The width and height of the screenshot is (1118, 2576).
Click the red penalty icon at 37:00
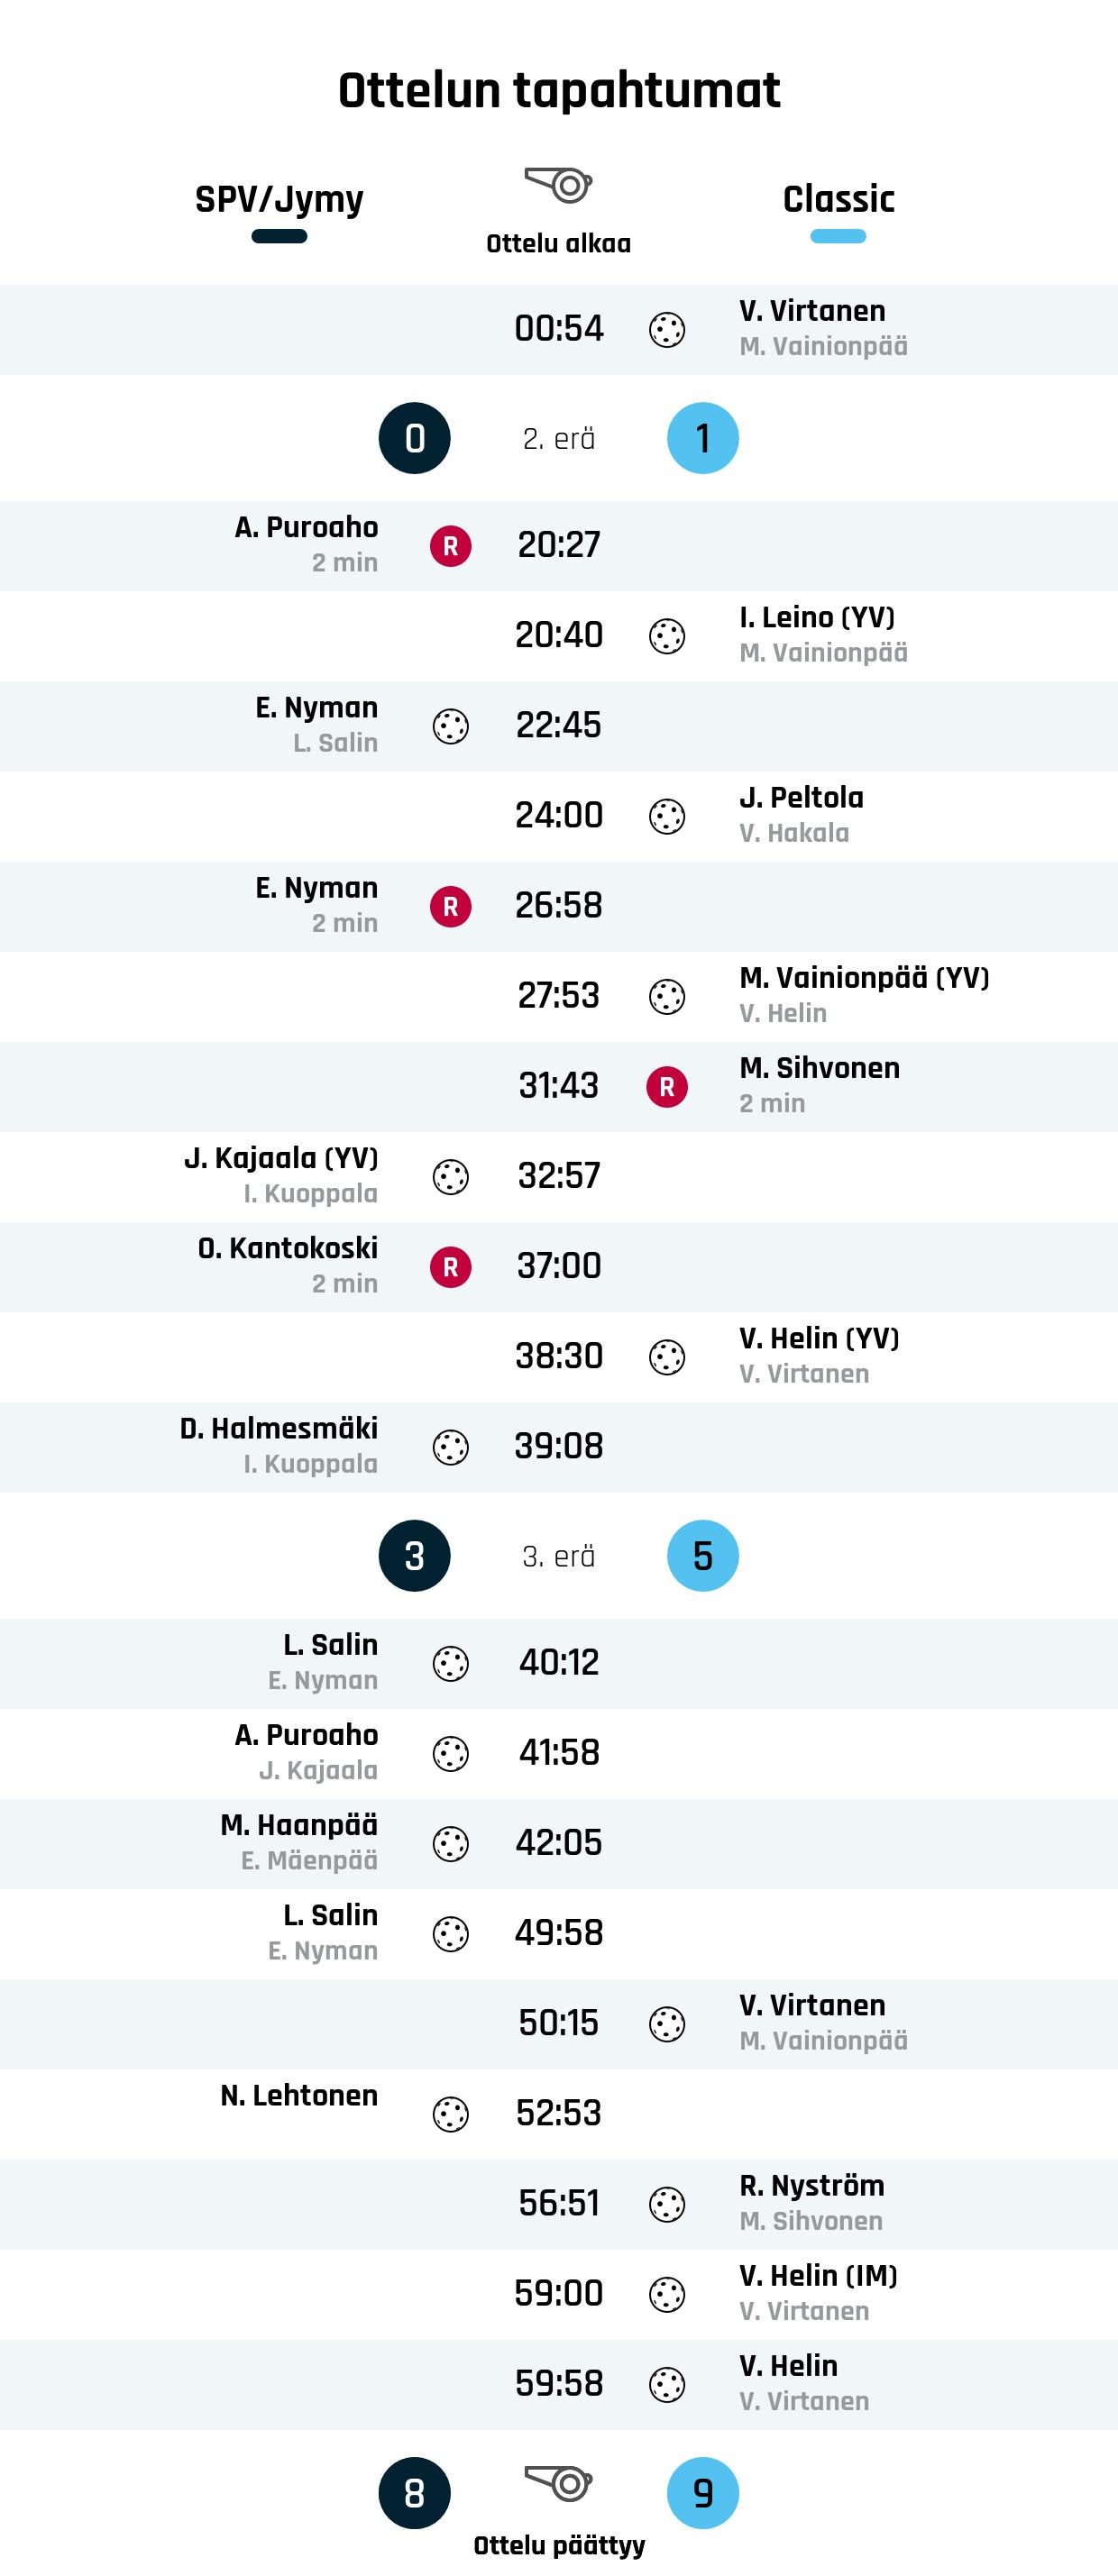[x=451, y=1267]
